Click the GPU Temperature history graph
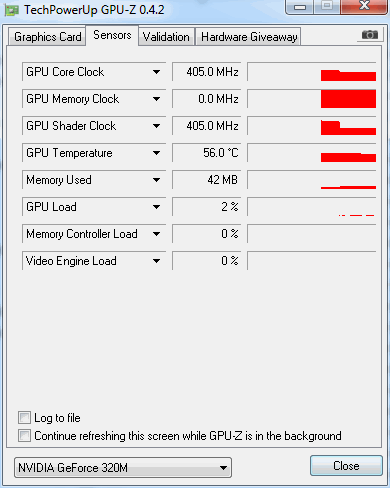Screen dimensions: 390x488 click(312, 153)
